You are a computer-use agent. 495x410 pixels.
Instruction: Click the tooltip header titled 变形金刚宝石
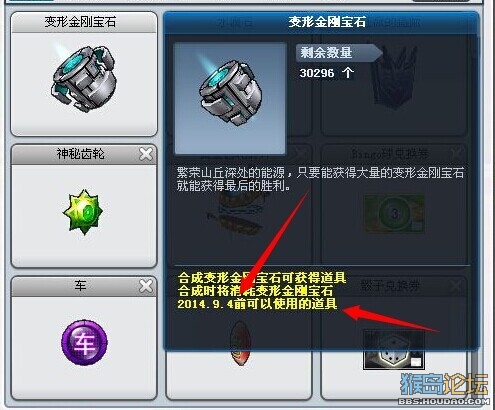point(321,22)
